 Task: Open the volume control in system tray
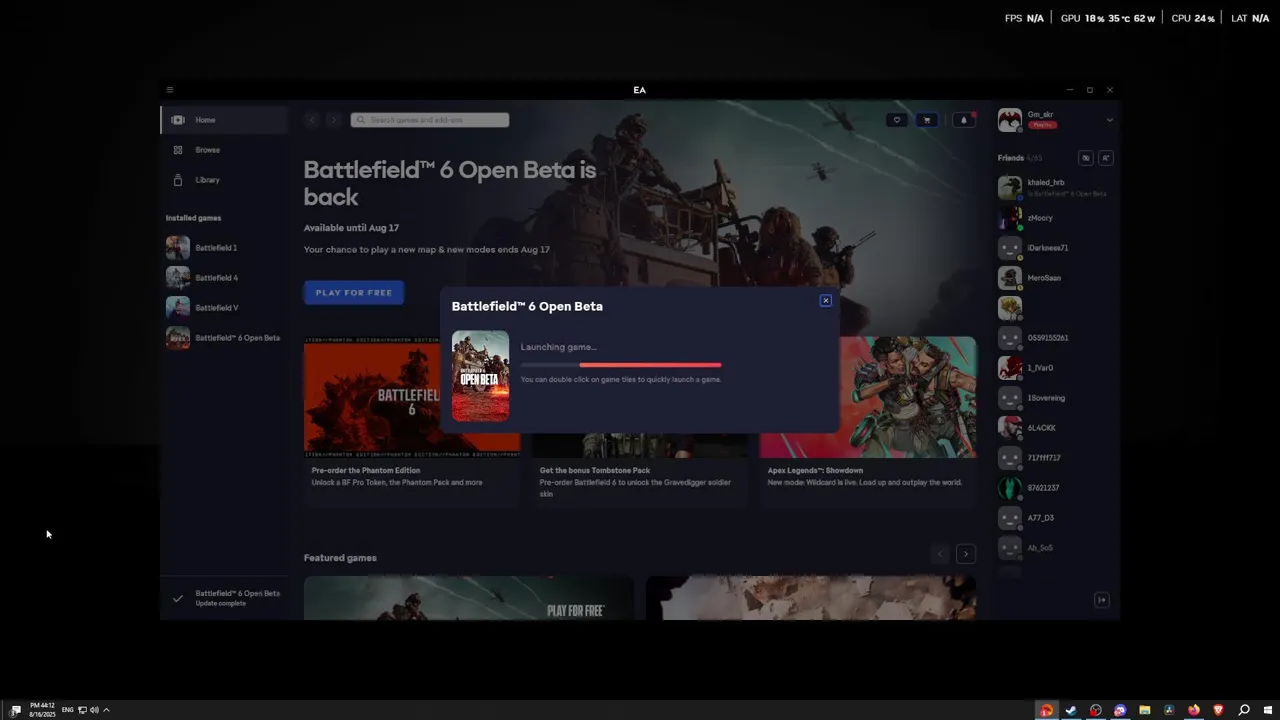(94, 710)
